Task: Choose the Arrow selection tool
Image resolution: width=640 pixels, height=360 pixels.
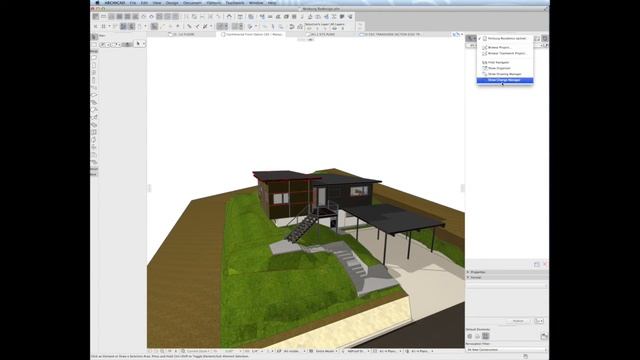Action: (93, 37)
